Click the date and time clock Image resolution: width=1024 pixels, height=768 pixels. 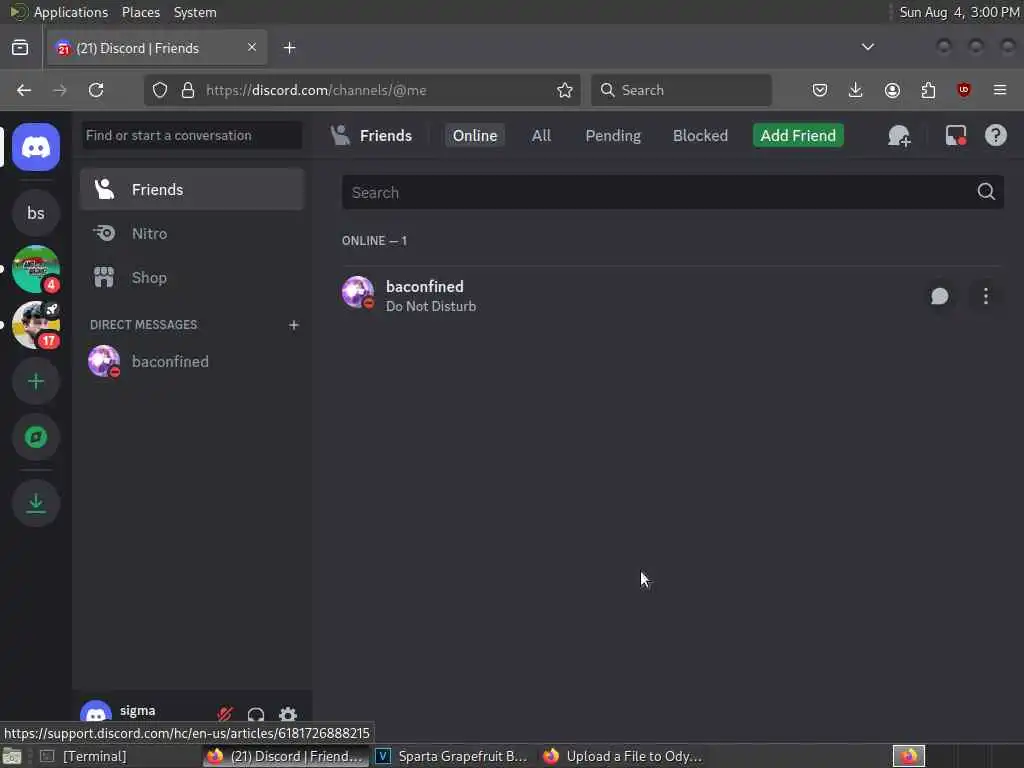click(959, 12)
